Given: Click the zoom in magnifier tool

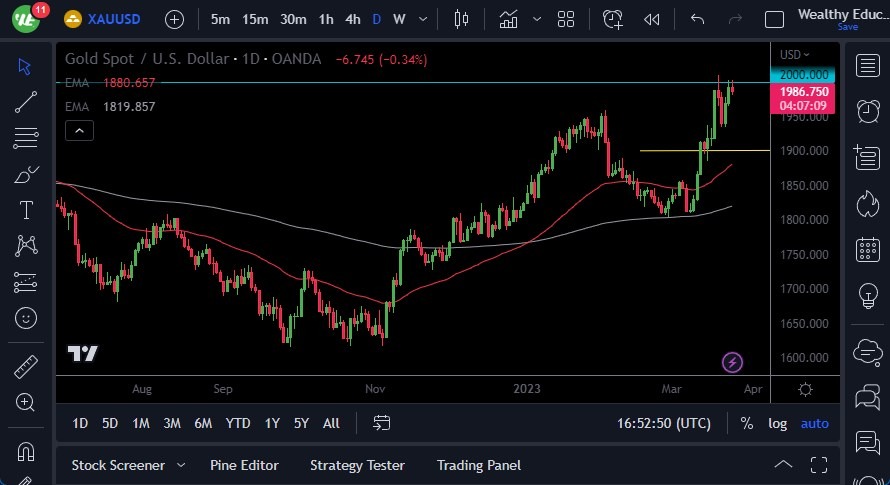Looking at the screenshot, I should [26, 402].
